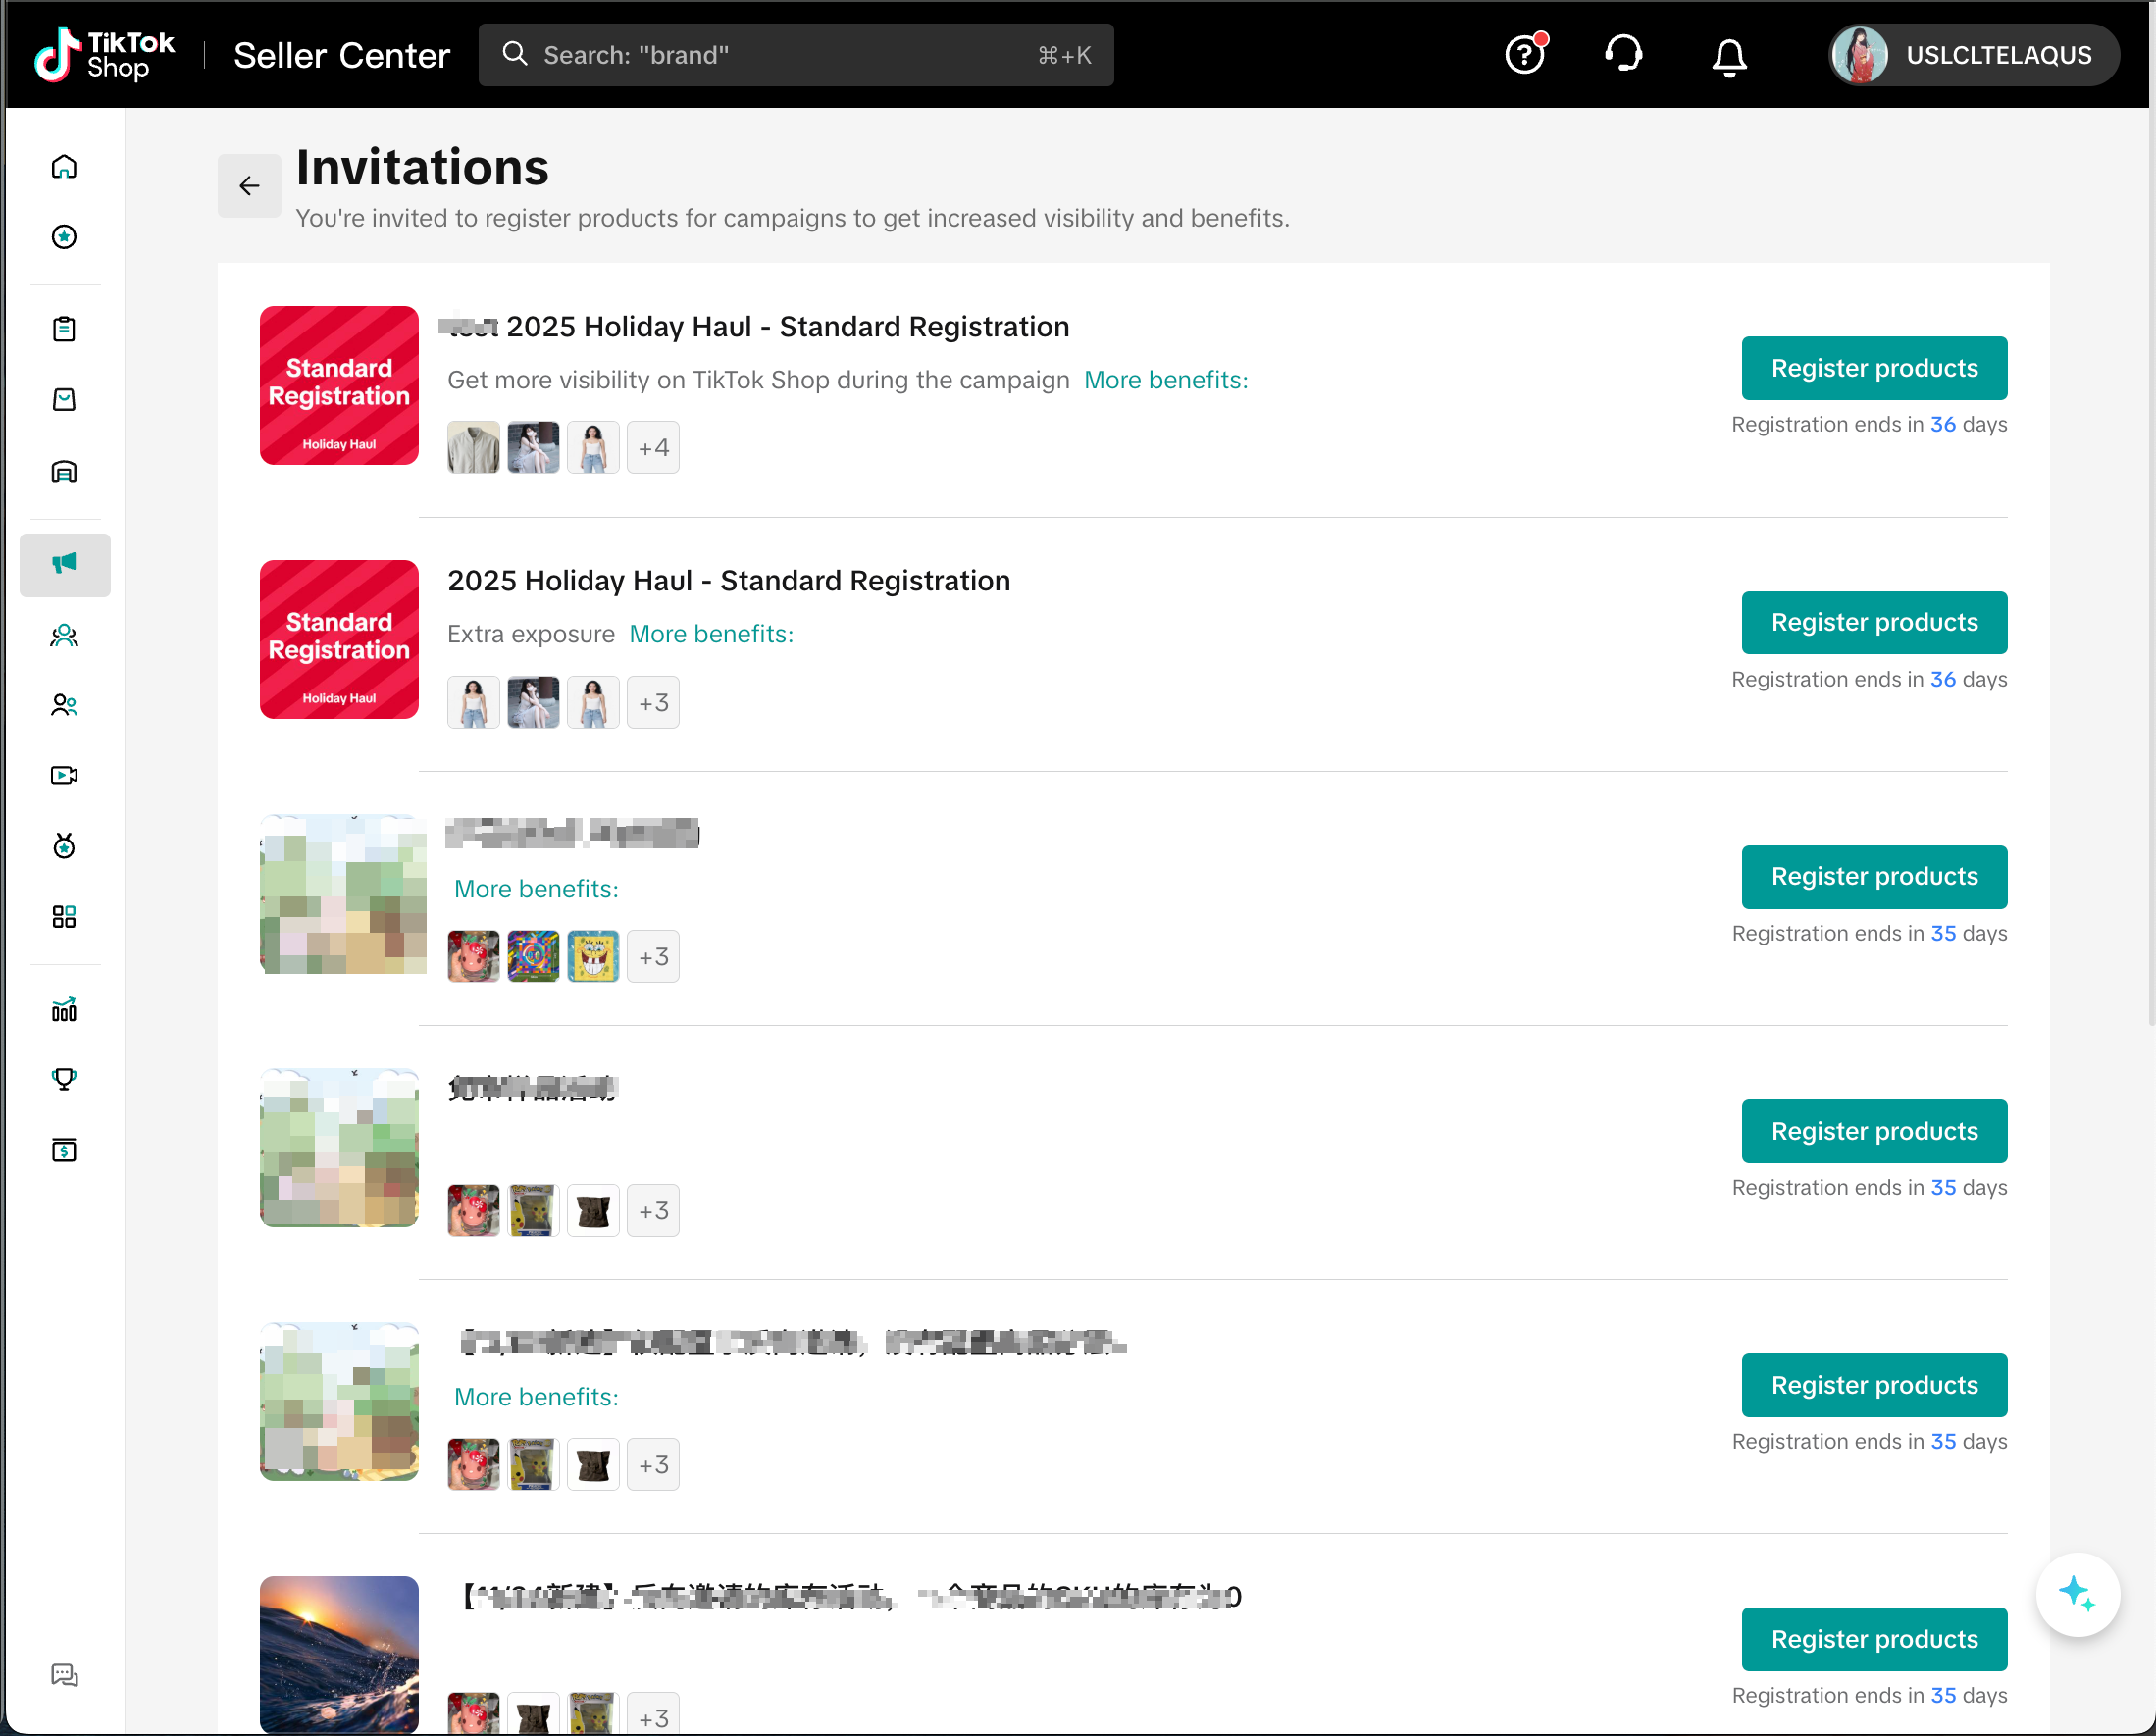2156x1736 pixels.
Task: Click the SpongeBob product thumbnail
Action: (x=593, y=956)
